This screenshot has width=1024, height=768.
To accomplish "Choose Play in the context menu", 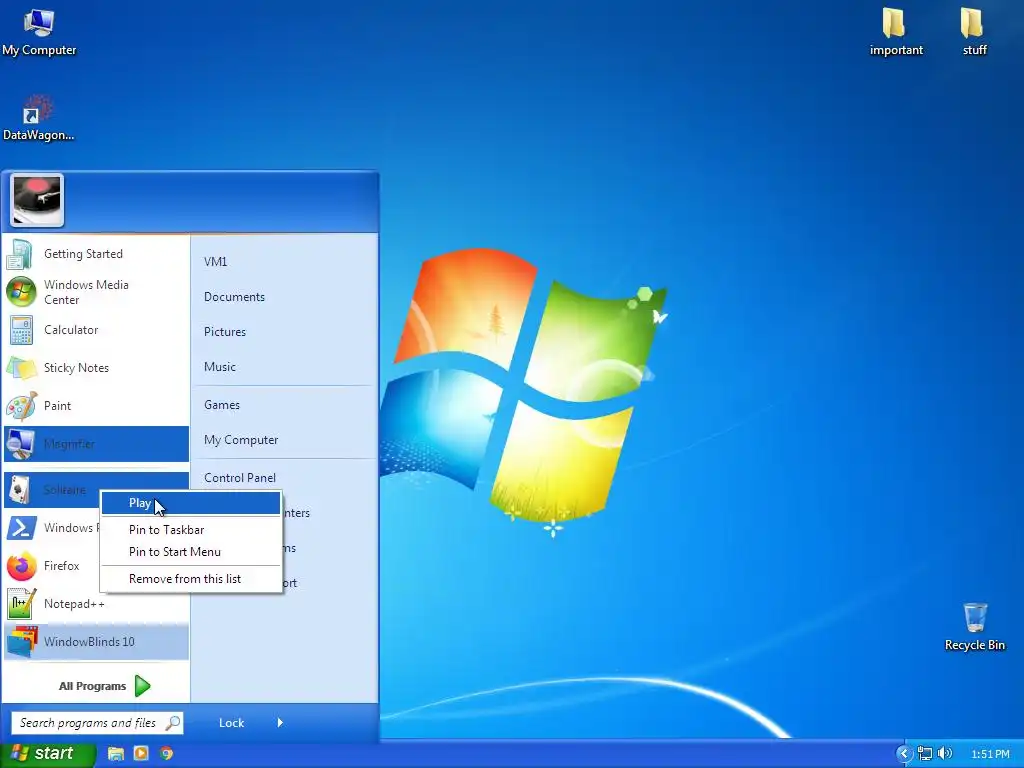I will (191, 503).
